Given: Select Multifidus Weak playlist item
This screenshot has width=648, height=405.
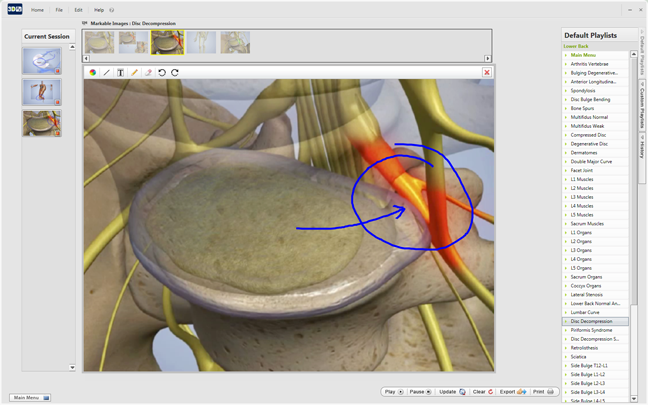Looking at the screenshot, I should click(x=596, y=126).
